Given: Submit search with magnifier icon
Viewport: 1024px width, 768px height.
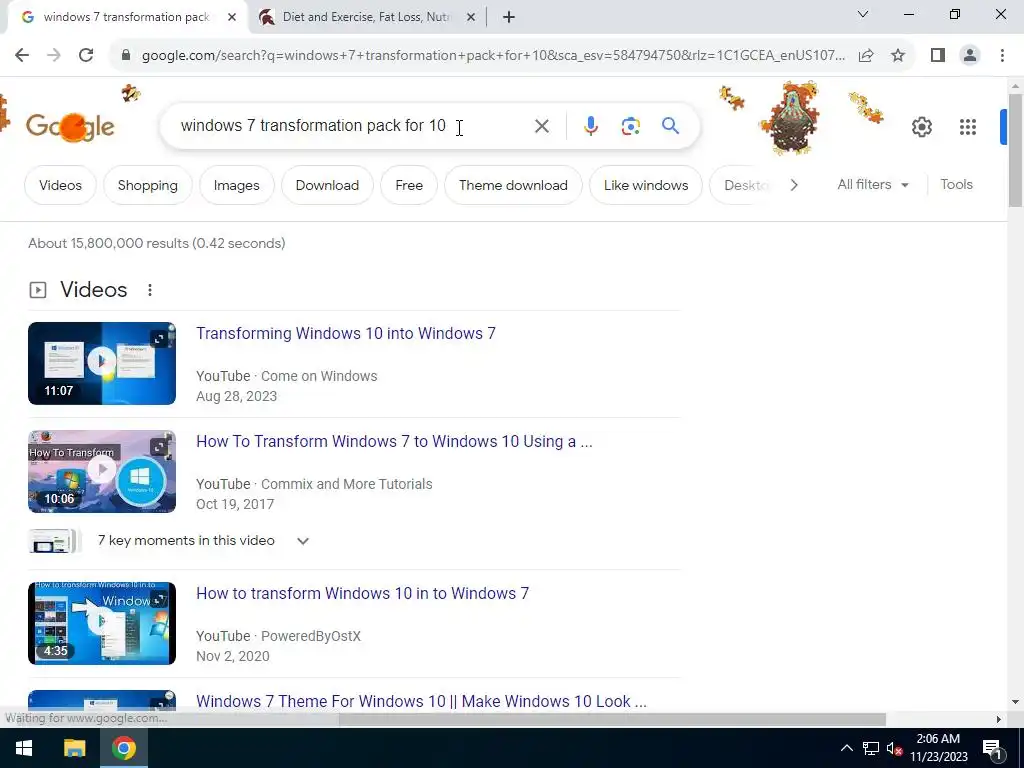Looking at the screenshot, I should point(670,125).
